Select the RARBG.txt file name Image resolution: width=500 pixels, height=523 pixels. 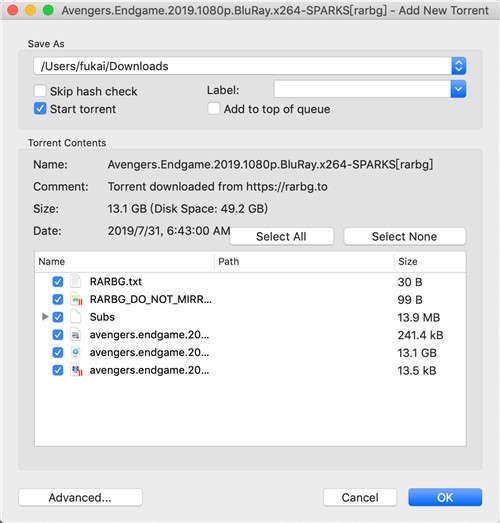[116, 282]
